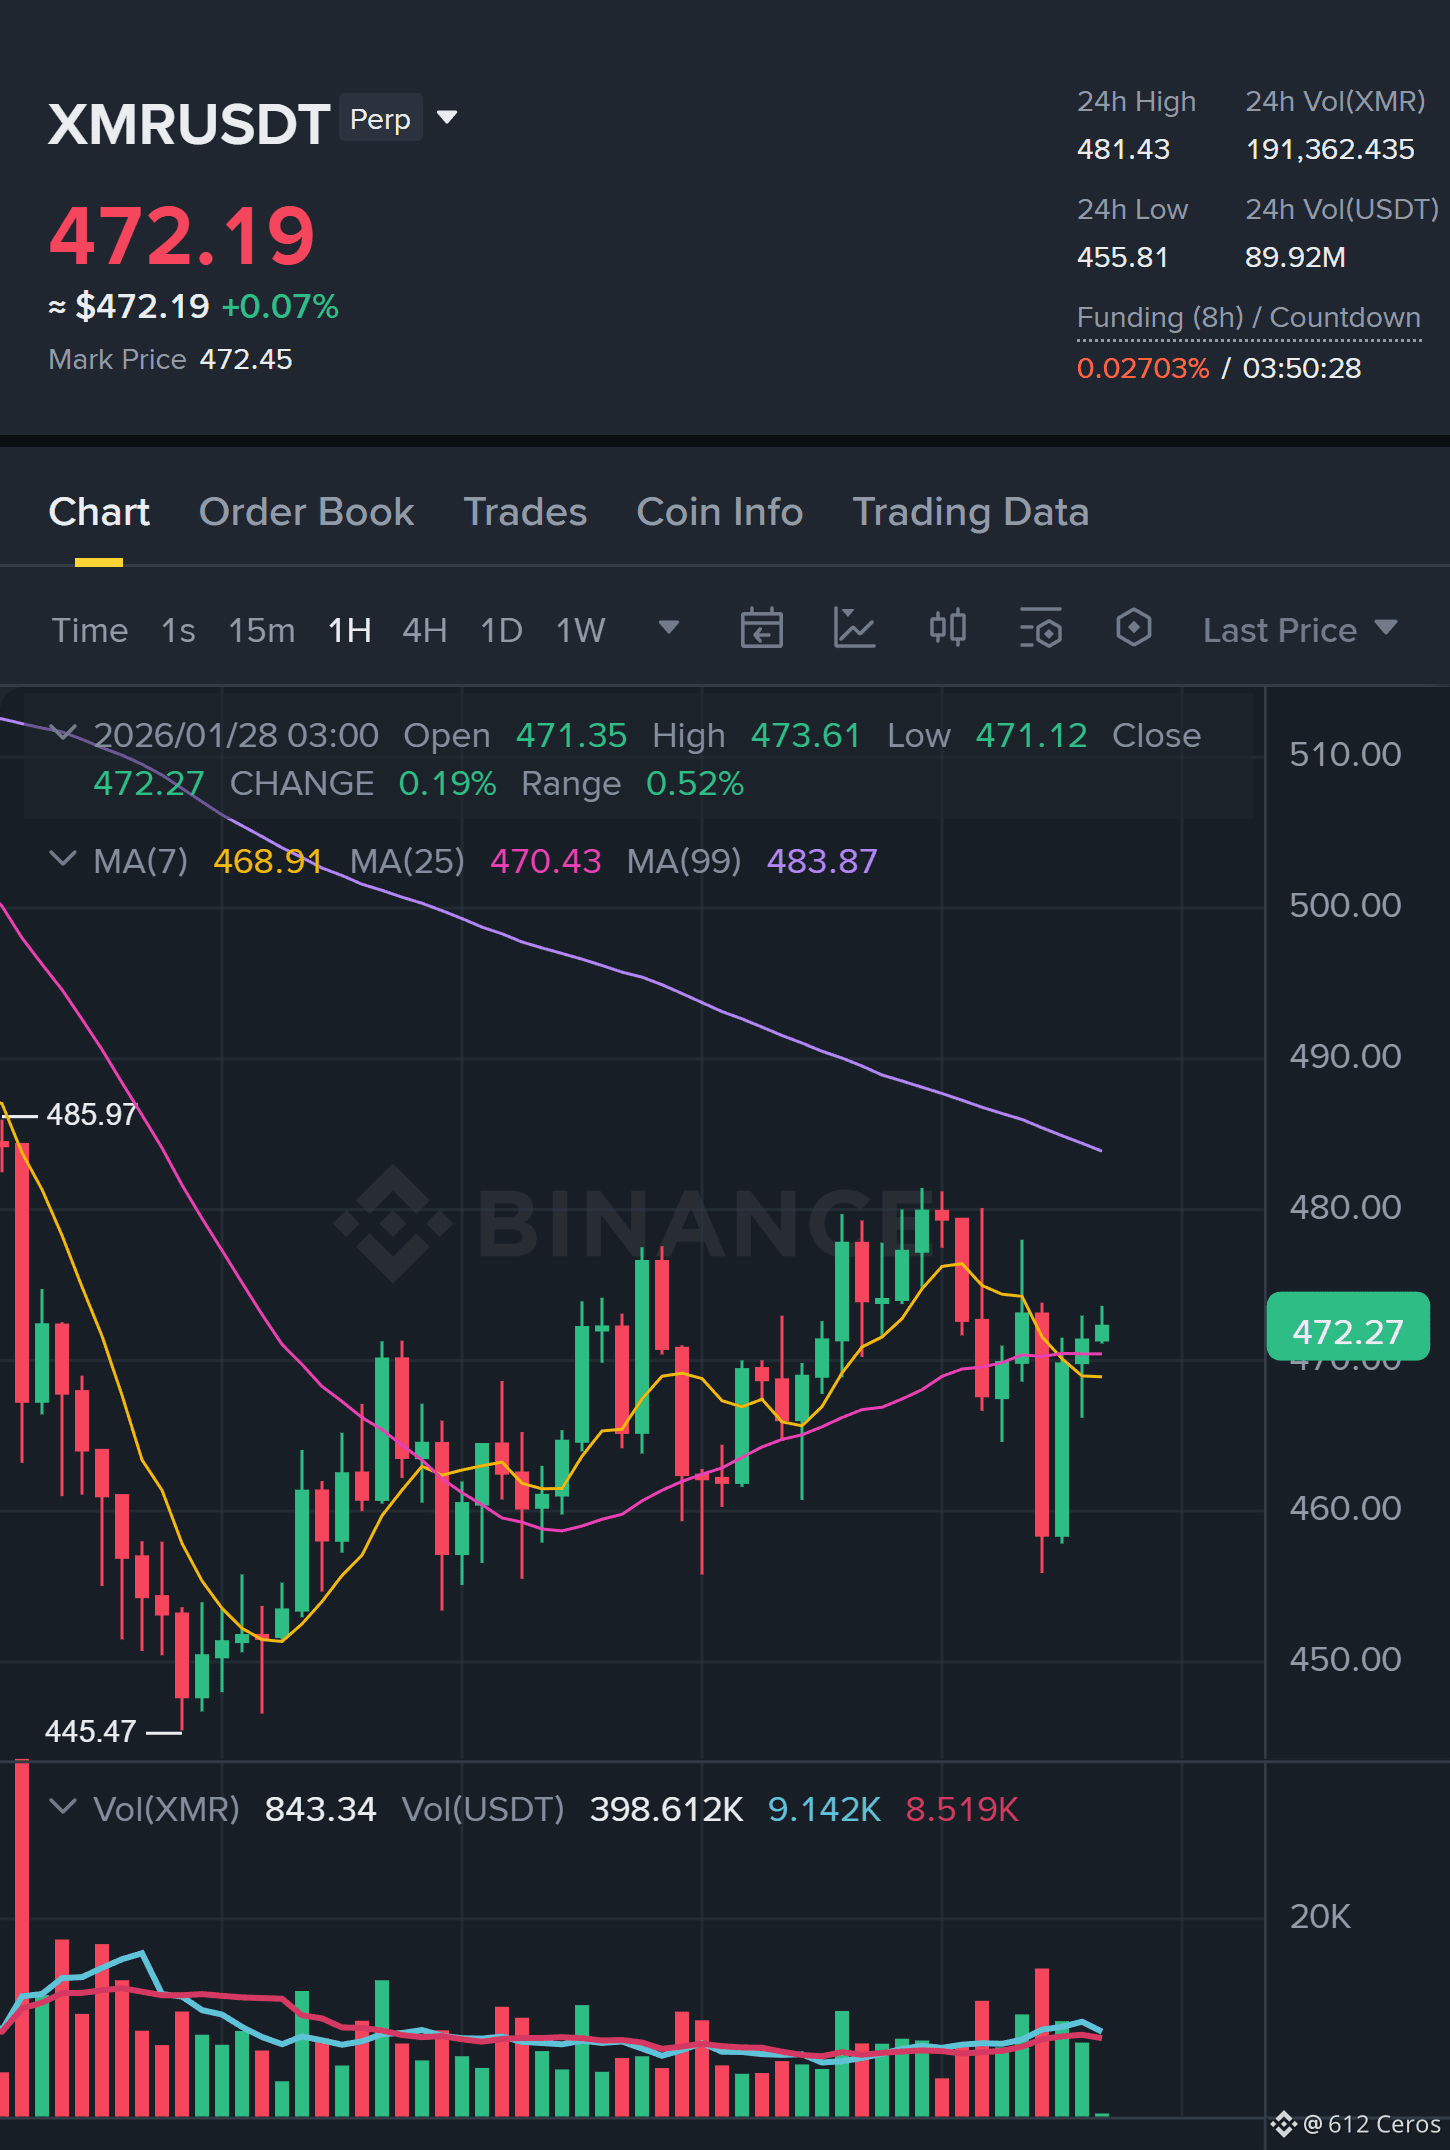Open the candlestick chart type icon

pyautogui.click(x=947, y=629)
